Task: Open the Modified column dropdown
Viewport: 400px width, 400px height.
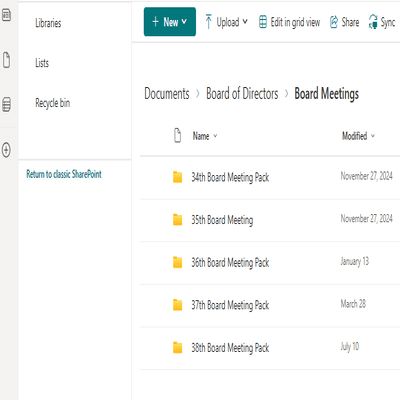Action: [373, 136]
